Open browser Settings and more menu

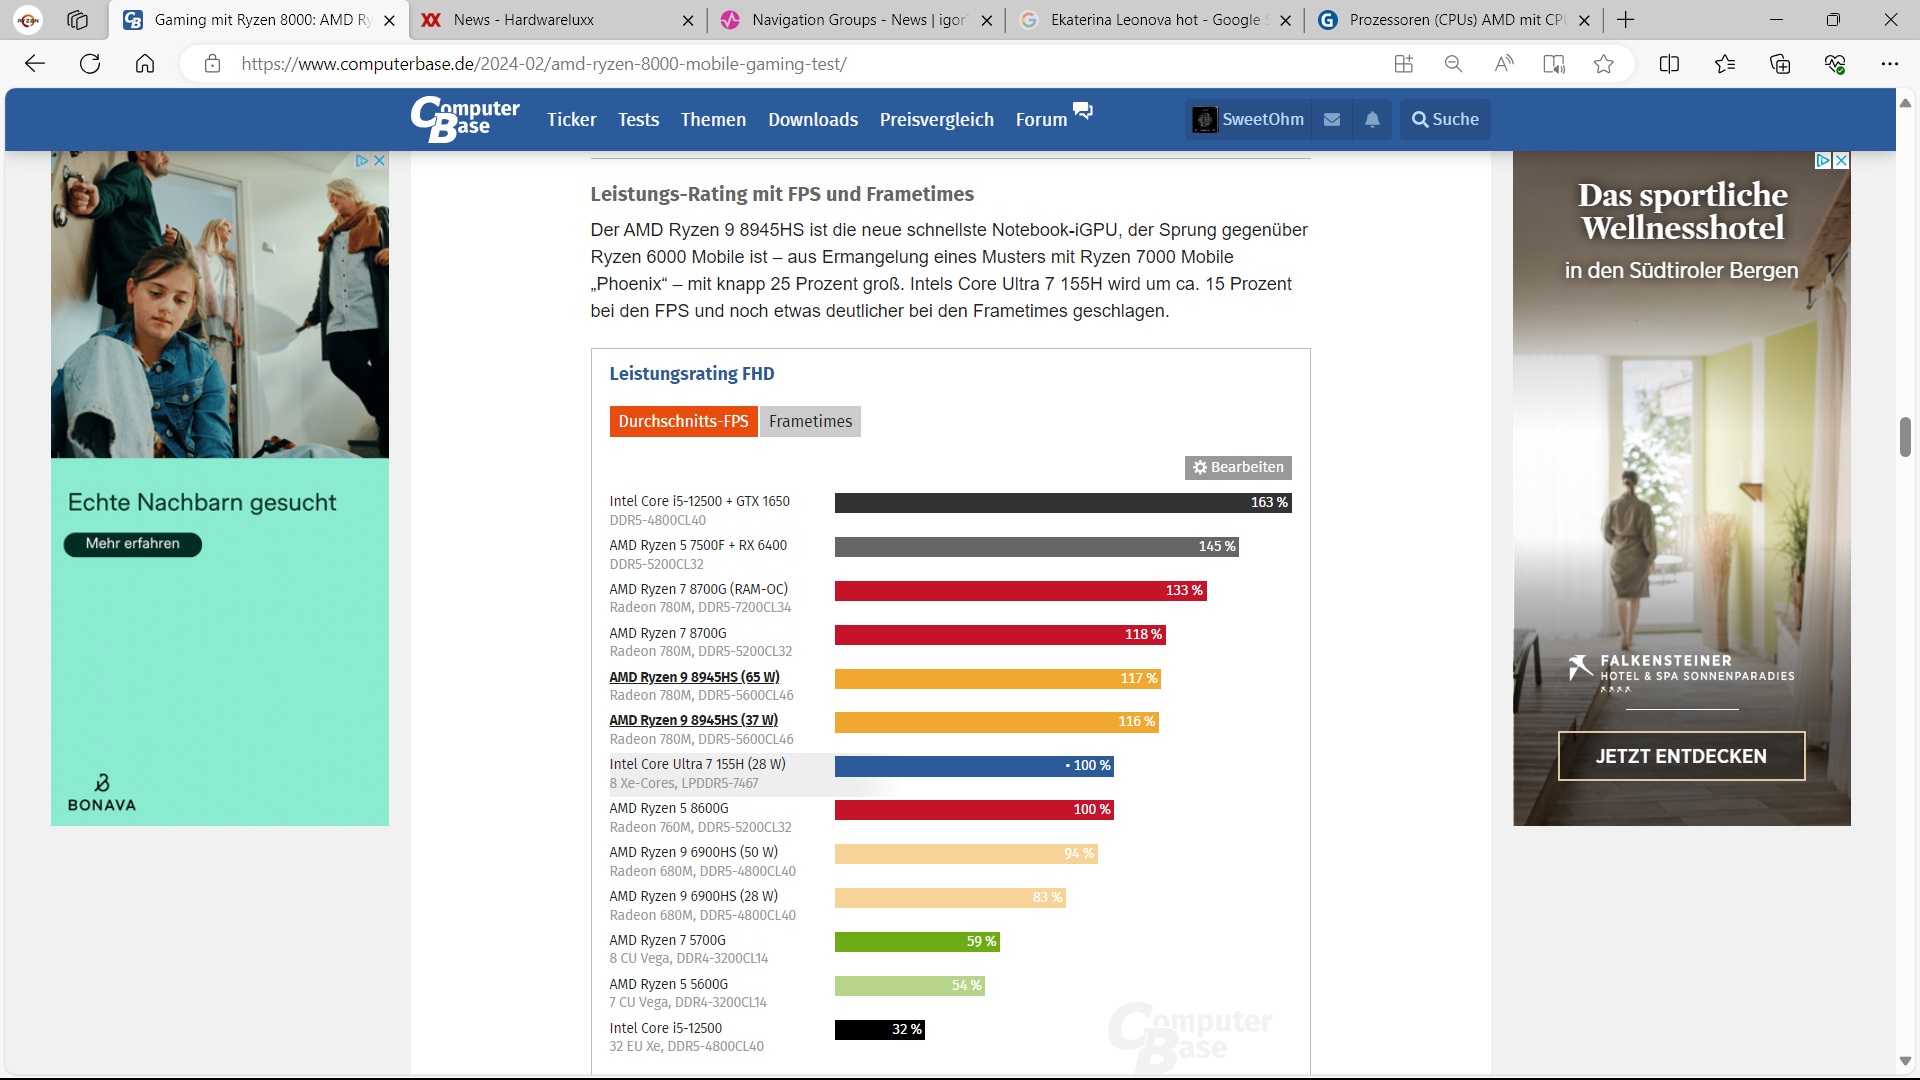coord(1889,64)
